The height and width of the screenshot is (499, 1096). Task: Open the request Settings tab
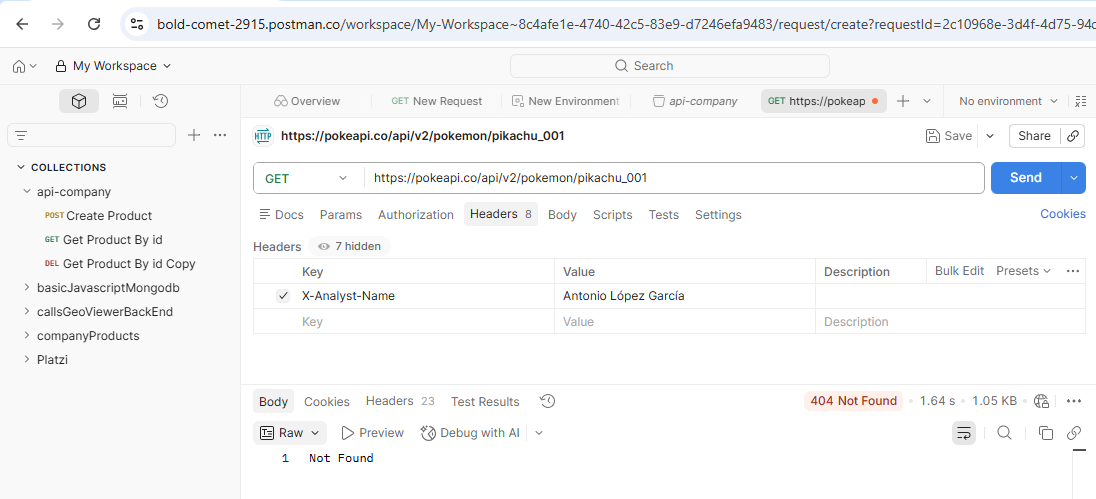pos(718,215)
